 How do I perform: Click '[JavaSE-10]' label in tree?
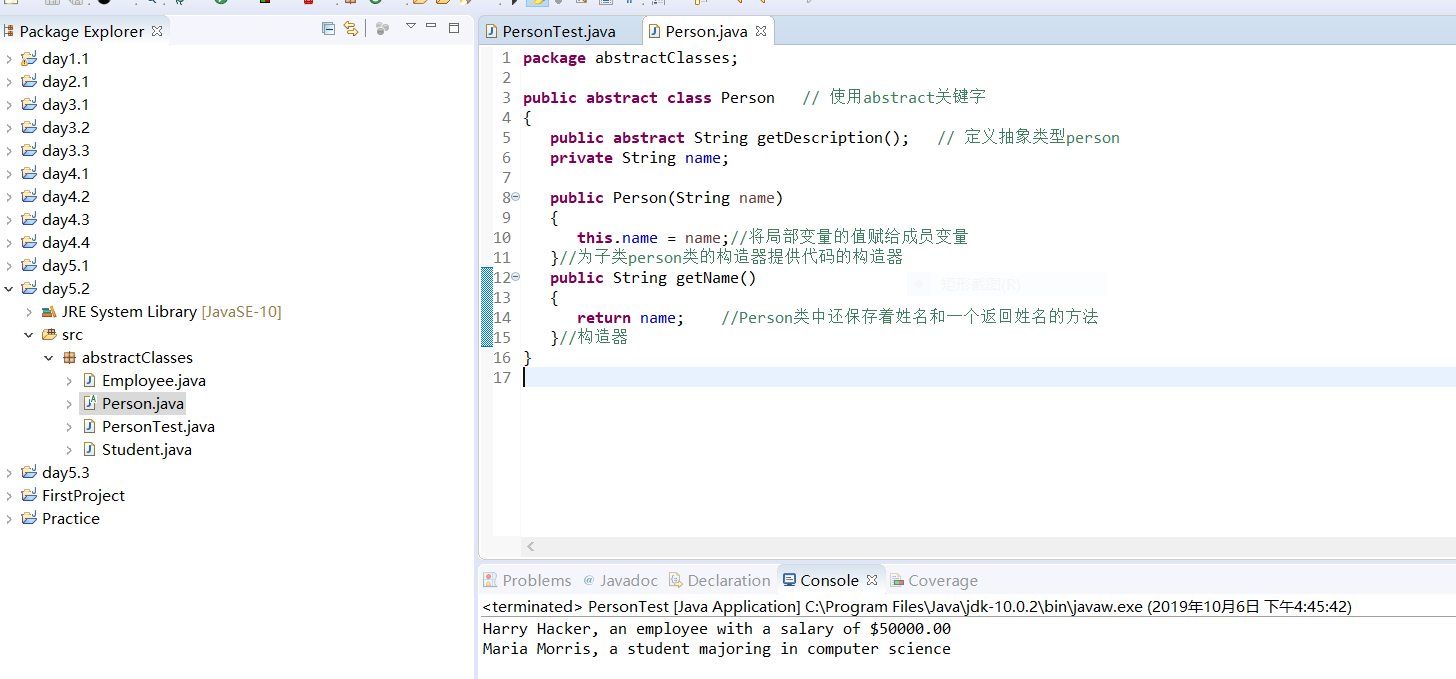click(241, 312)
